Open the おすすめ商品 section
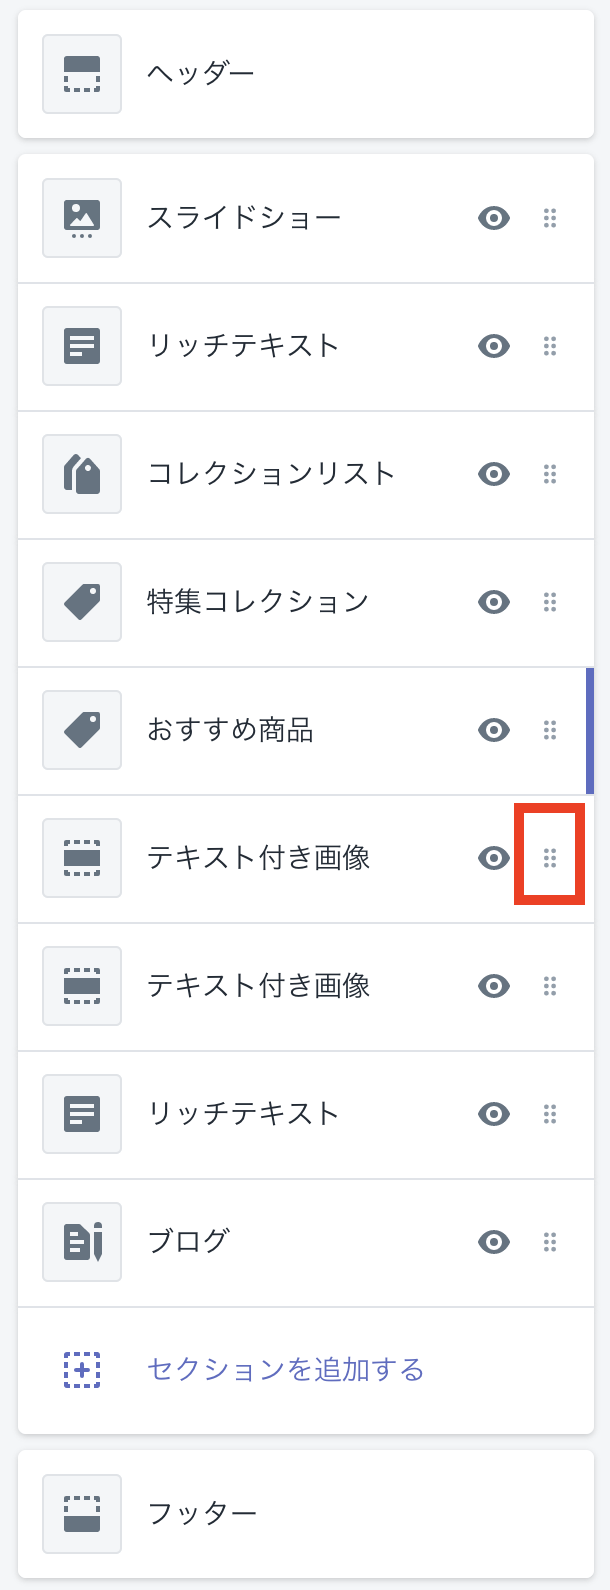 230,730
